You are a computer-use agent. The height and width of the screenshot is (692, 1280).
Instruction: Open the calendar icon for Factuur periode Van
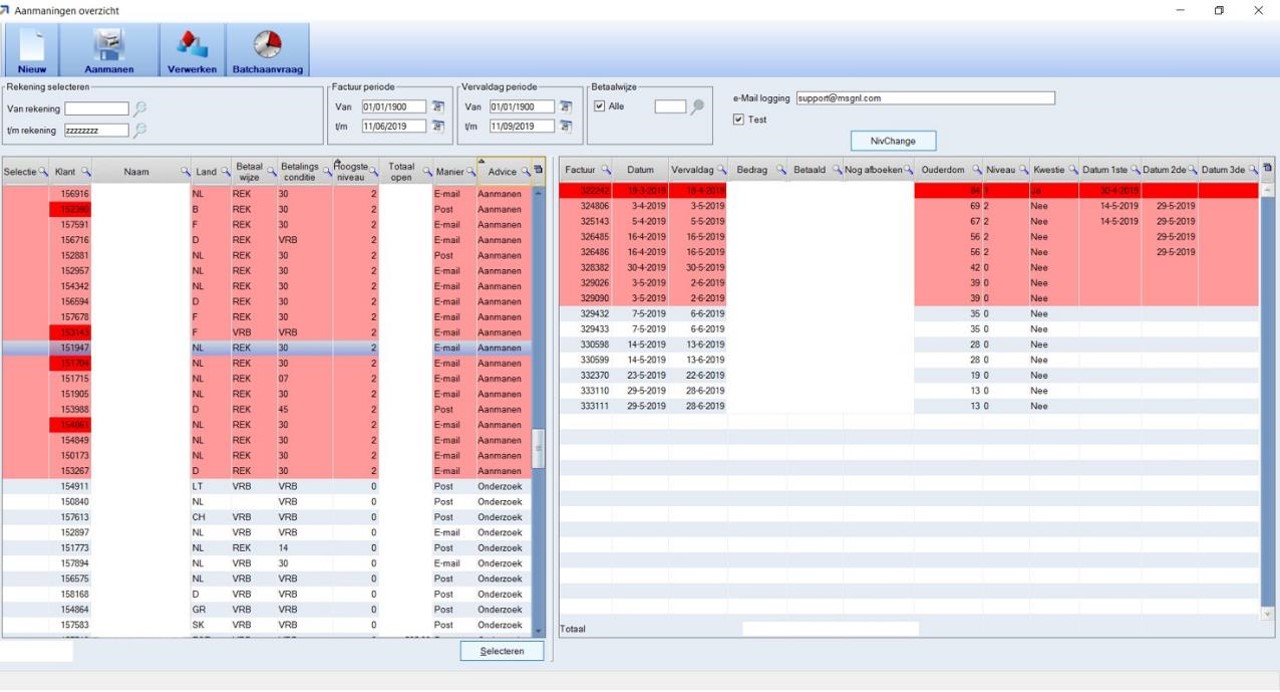438,107
